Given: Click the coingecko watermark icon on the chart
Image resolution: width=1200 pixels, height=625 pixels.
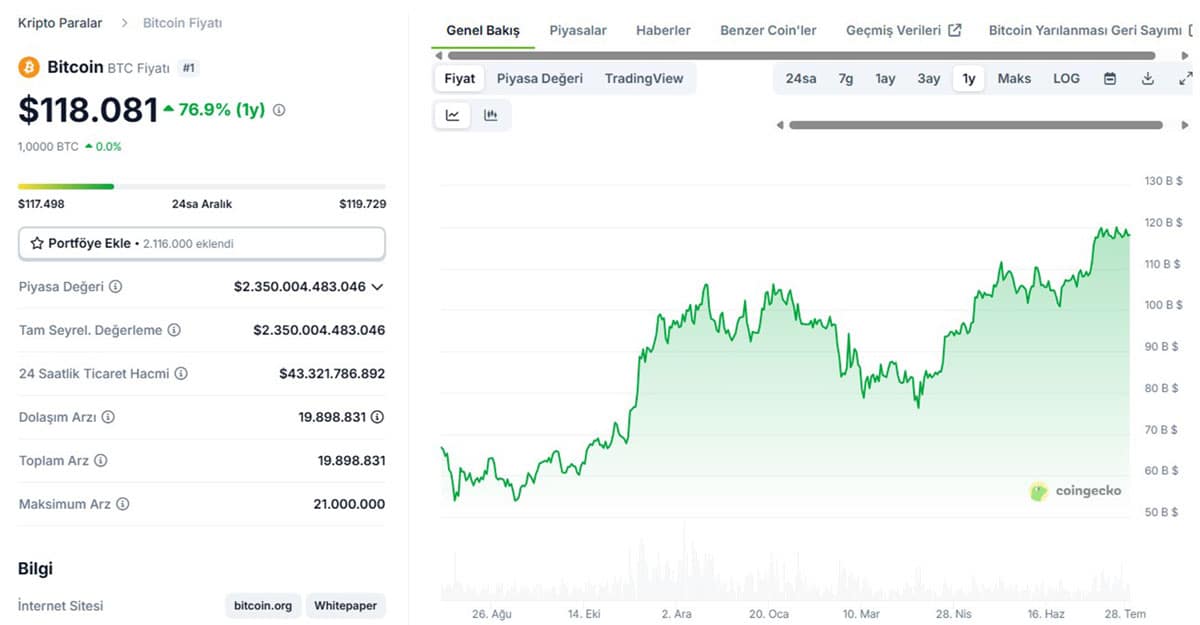Looking at the screenshot, I should click(x=1039, y=491).
